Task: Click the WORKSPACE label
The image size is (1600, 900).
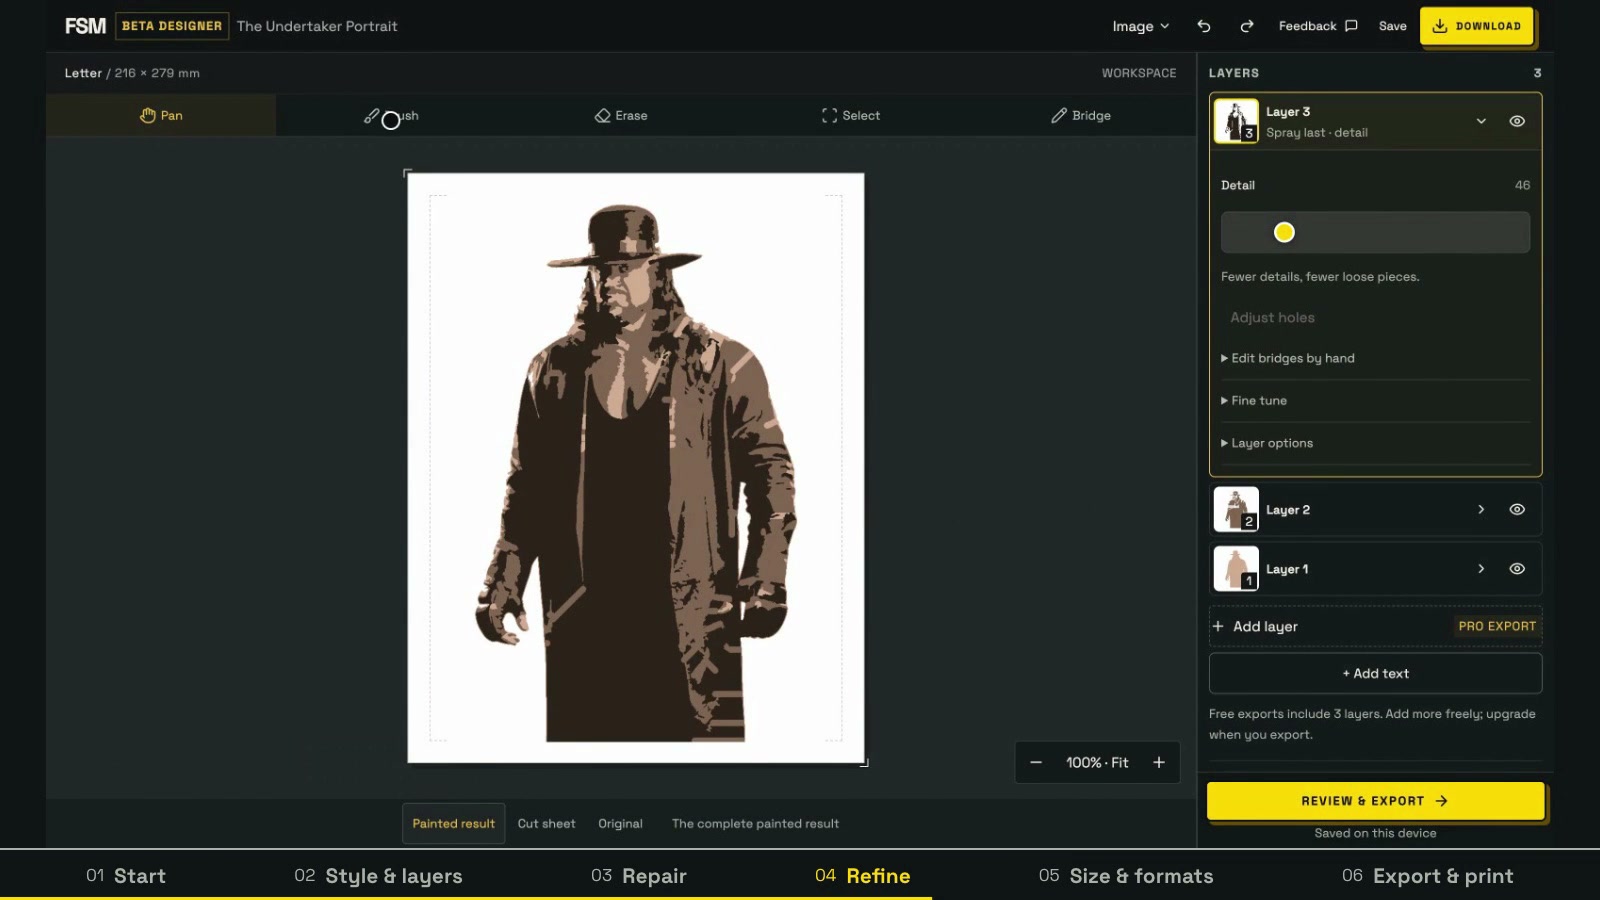Action: click(1139, 73)
